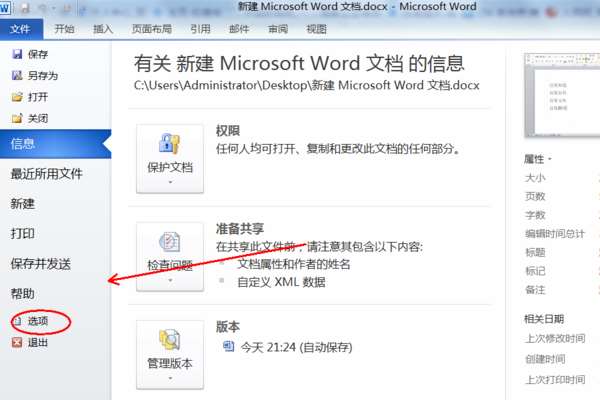The height and width of the screenshot is (400, 600).
Task: Click the autosaved version document icon
Action: pos(228,346)
